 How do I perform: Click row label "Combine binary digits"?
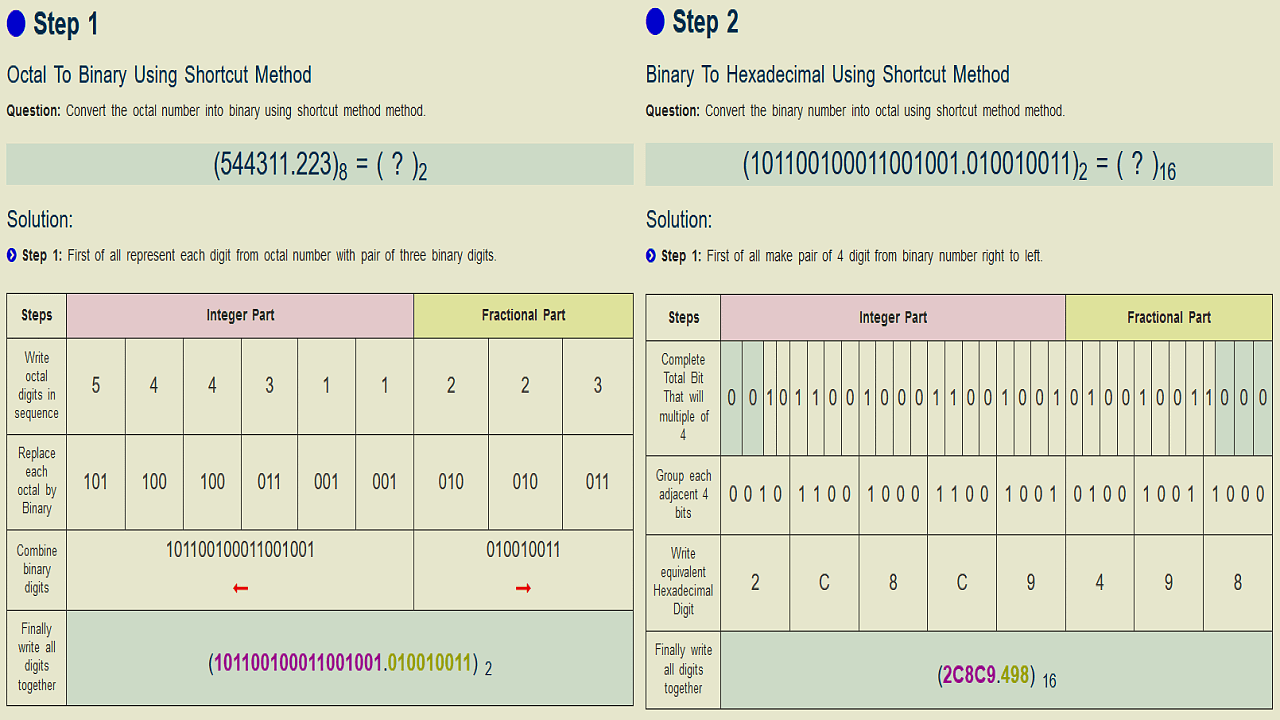pyautogui.click(x=37, y=569)
